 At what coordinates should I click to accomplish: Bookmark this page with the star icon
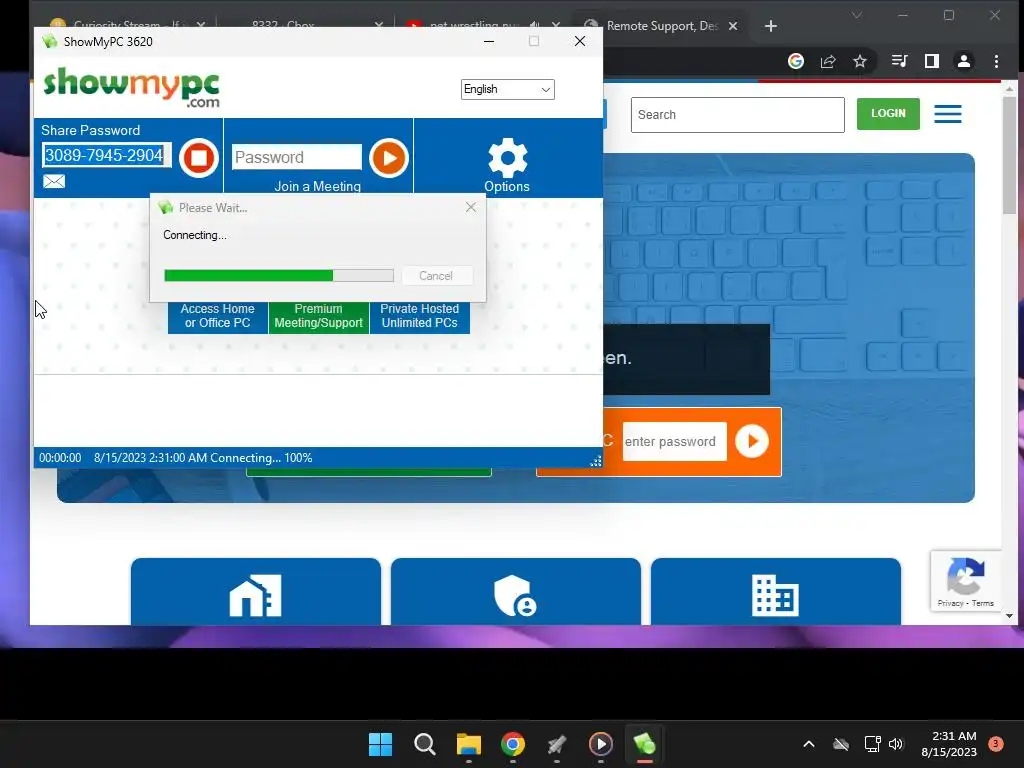(860, 61)
